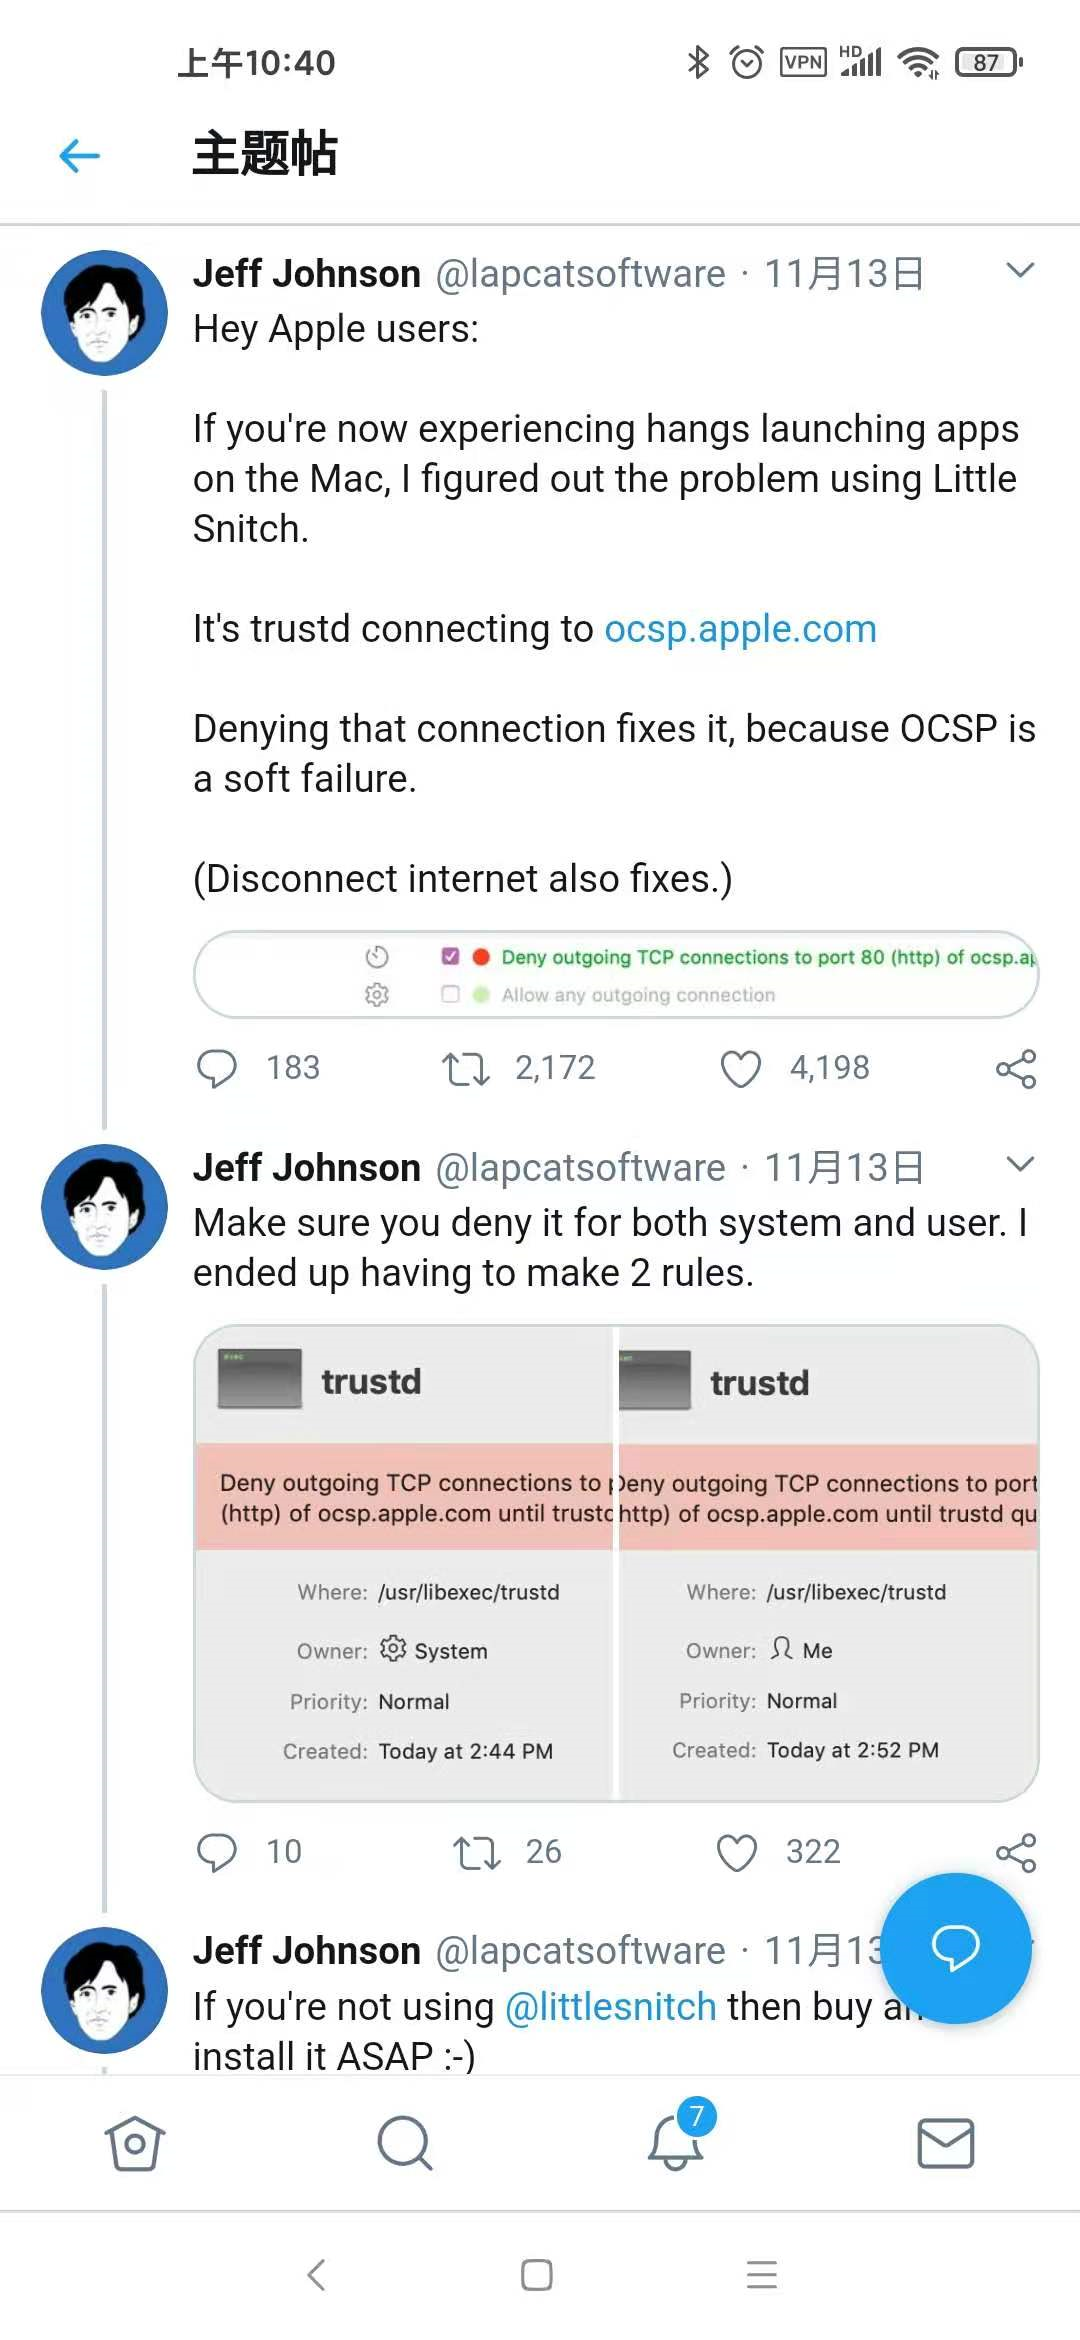This screenshot has height=2340, width=1080.
Task: Retweet the first tweet with 2,172 retweets
Action: click(466, 1068)
